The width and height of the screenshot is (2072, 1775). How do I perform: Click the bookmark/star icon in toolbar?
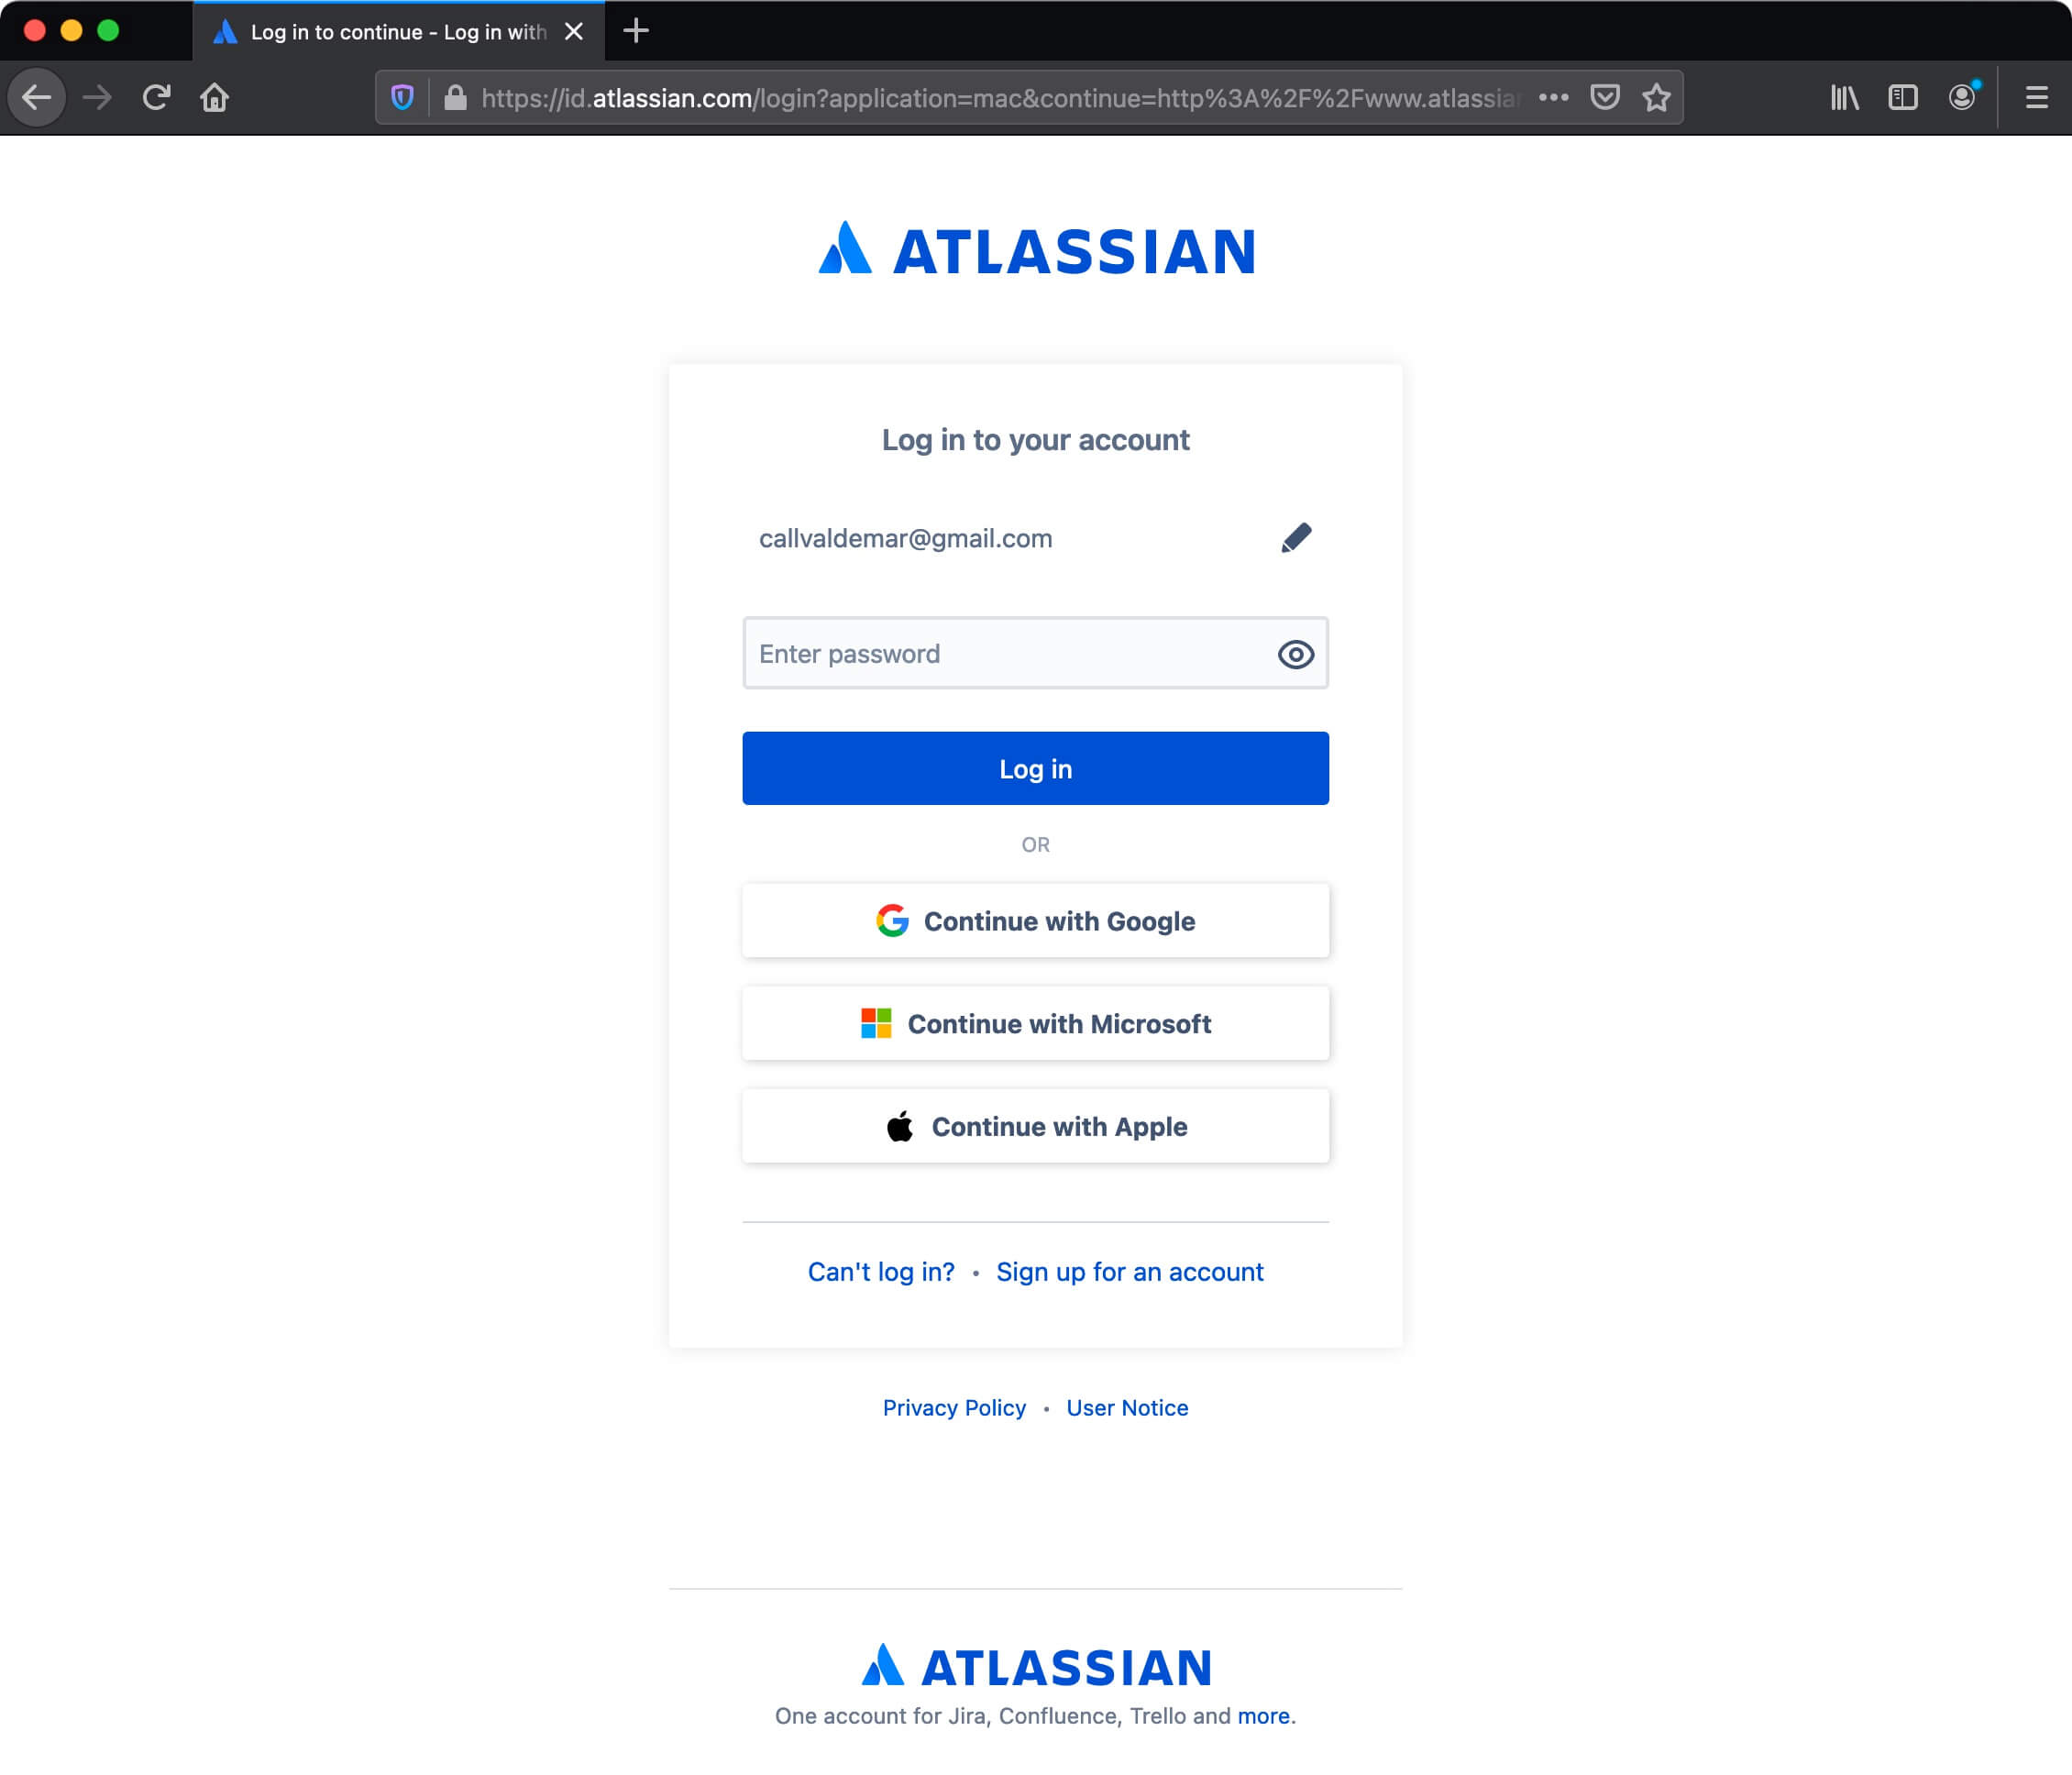coord(1655,97)
